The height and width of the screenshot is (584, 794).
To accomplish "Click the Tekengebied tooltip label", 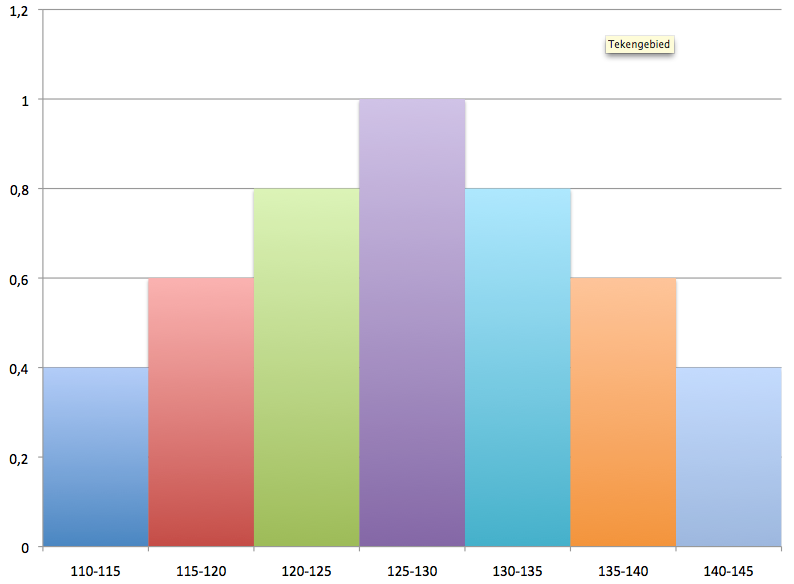I will (x=639, y=44).
